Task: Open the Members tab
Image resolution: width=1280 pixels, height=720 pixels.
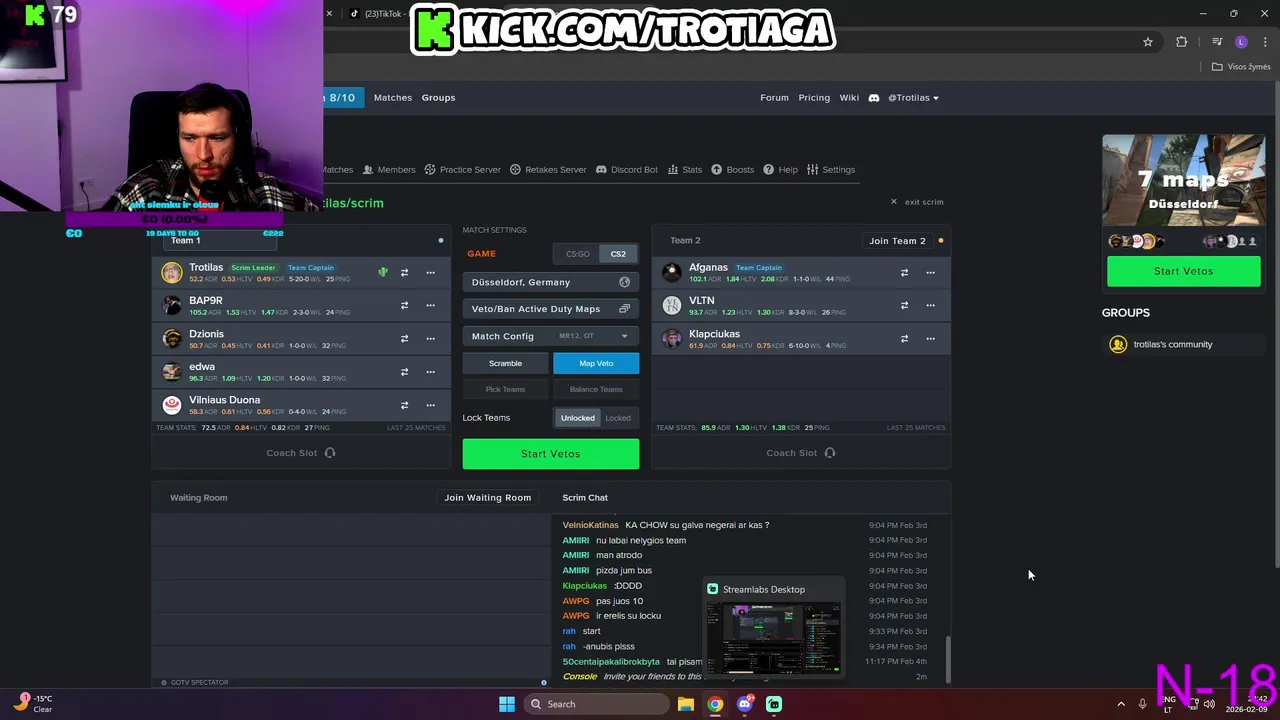Action: [x=389, y=170]
